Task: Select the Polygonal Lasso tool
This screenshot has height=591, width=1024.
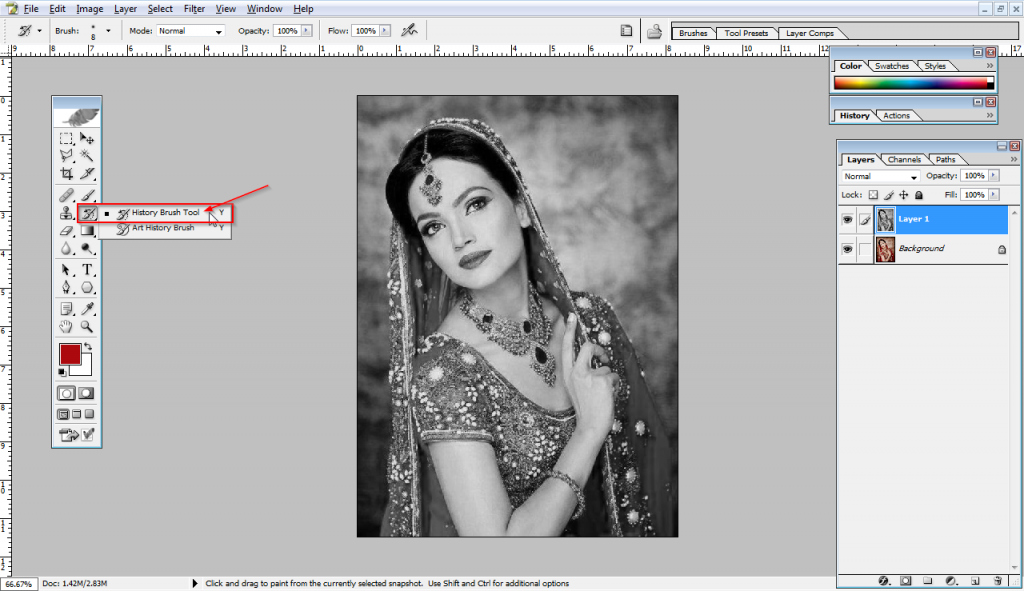Action: point(66,155)
